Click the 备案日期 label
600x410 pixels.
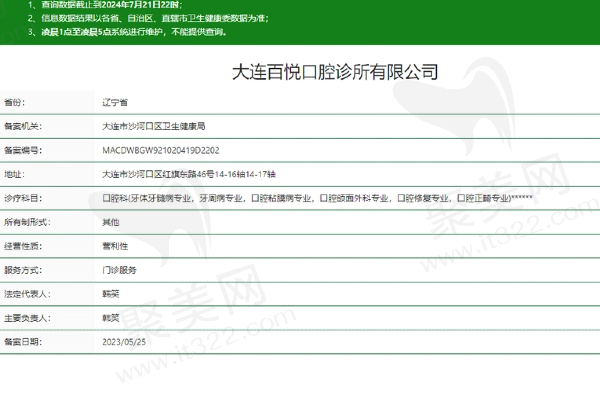23,342
